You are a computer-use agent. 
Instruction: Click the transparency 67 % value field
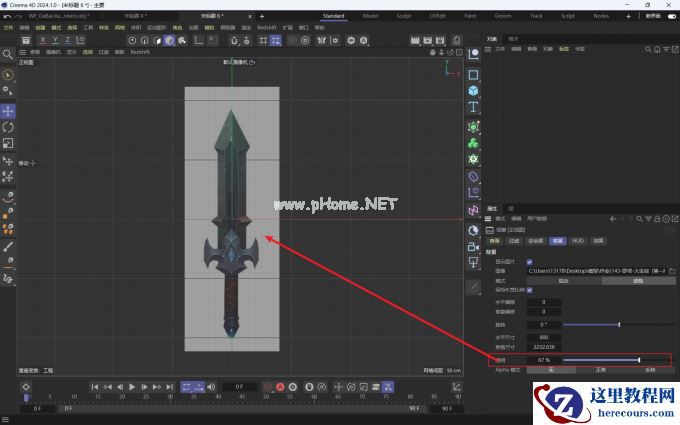pyautogui.click(x=544, y=360)
